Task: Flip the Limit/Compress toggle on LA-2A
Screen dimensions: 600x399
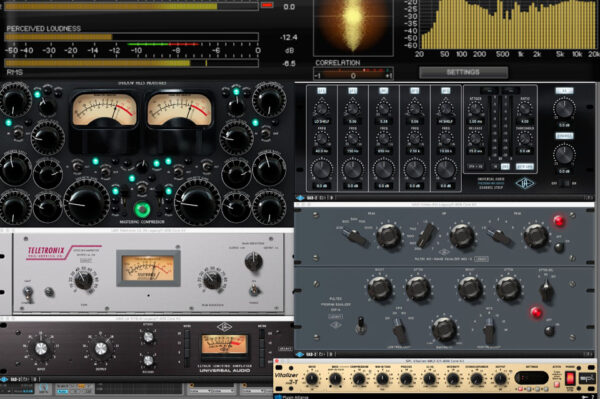Action: 28,294
